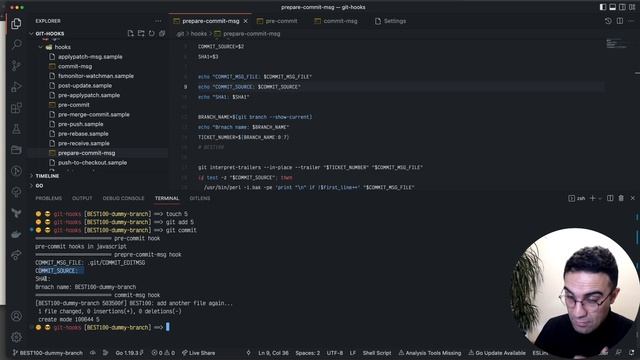Kill the terminal with trash icon
640x360 pixels.
621,198
